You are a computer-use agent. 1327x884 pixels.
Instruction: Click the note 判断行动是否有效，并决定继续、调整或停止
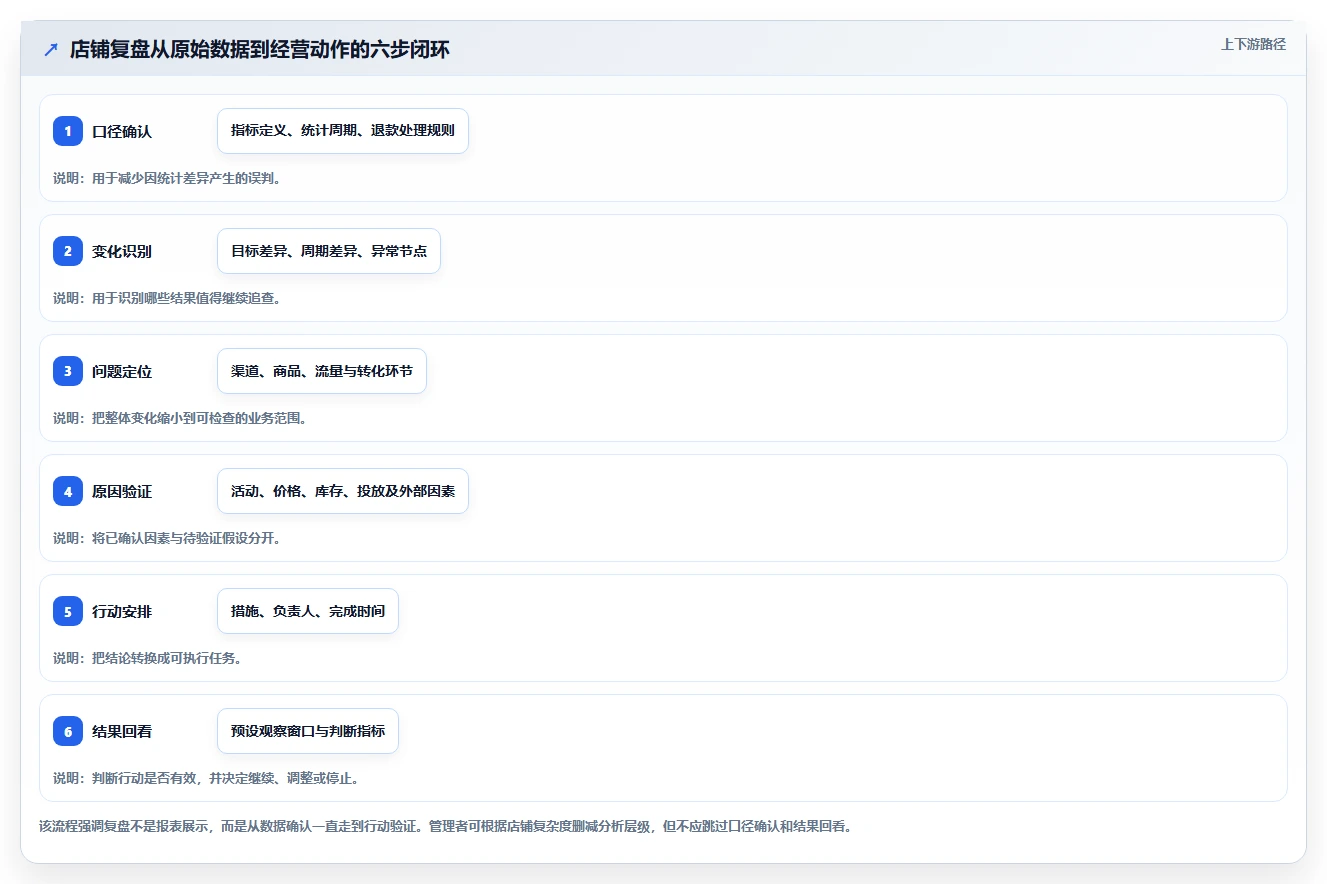(206, 778)
